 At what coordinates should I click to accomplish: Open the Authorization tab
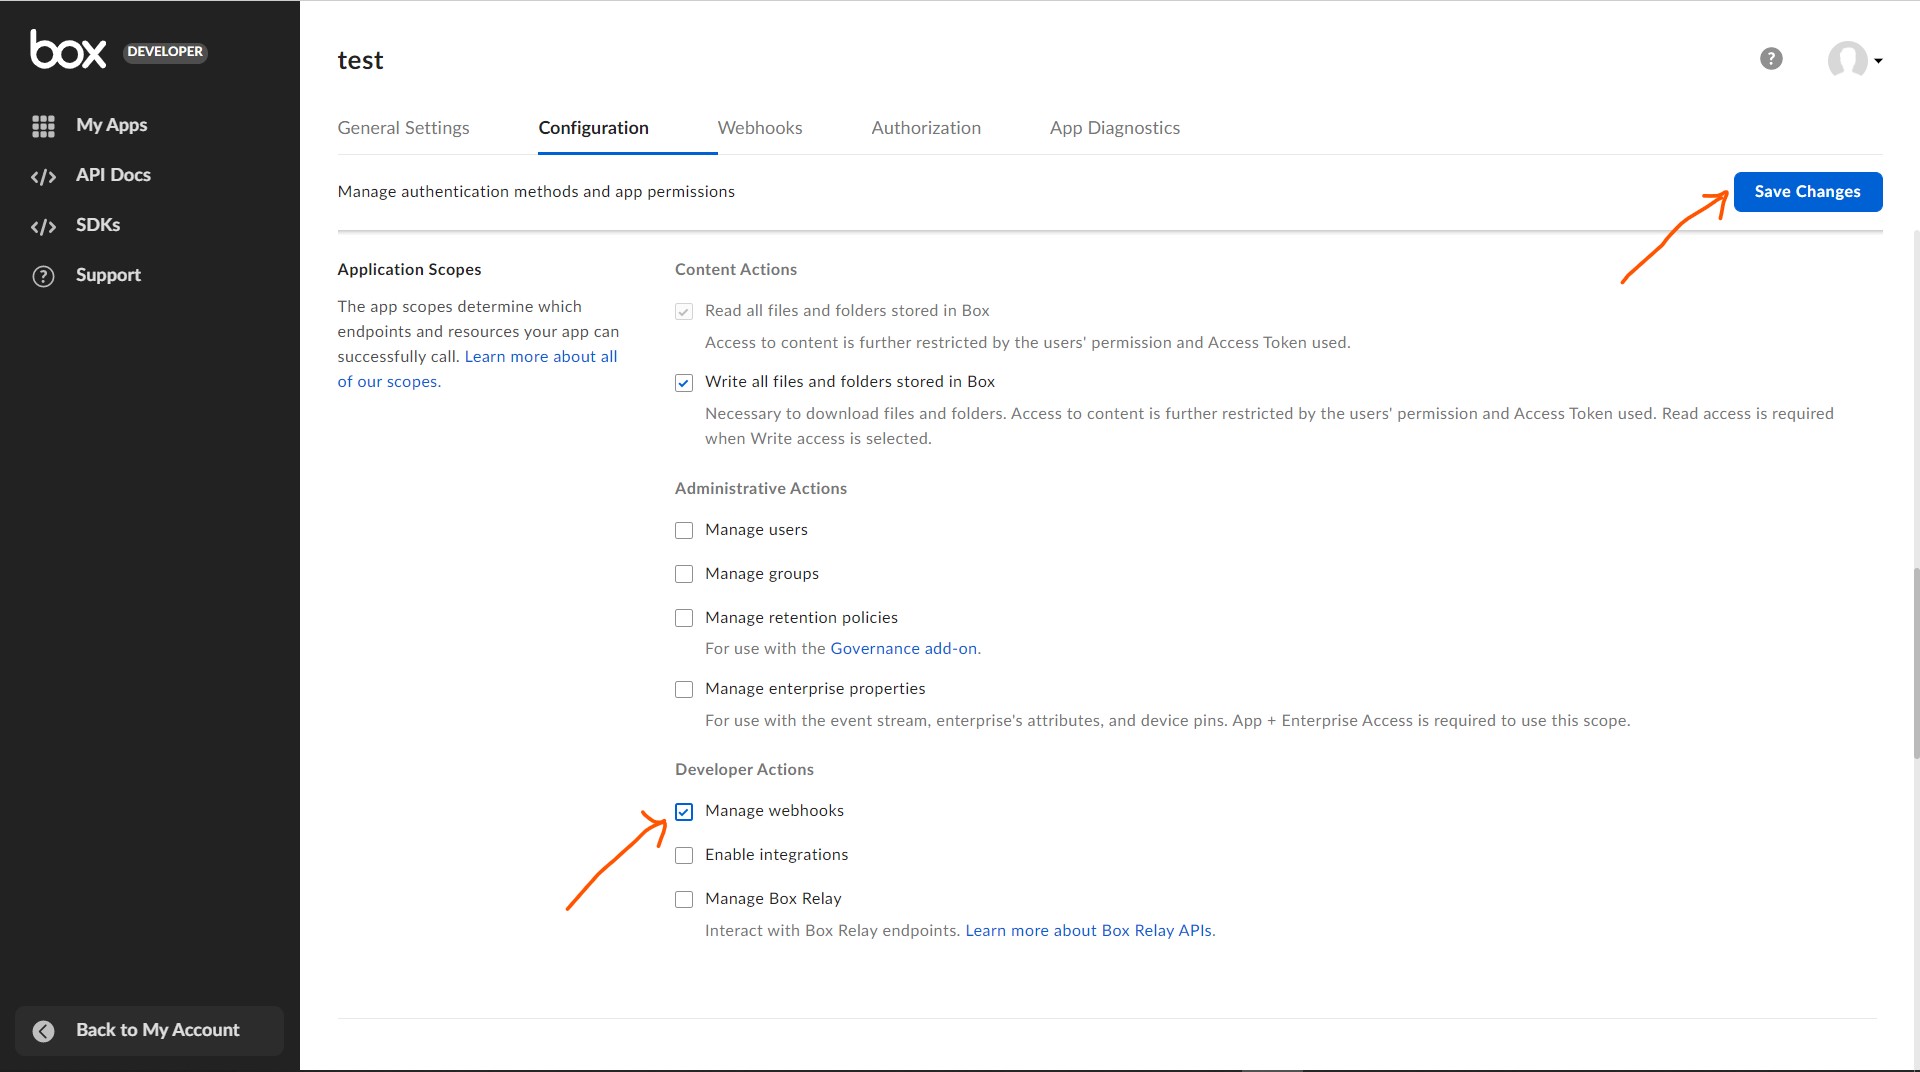click(925, 128)
